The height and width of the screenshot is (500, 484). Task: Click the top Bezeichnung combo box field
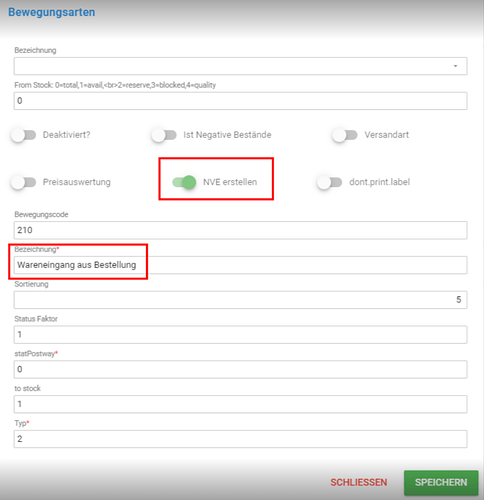(x=240, y=66)
